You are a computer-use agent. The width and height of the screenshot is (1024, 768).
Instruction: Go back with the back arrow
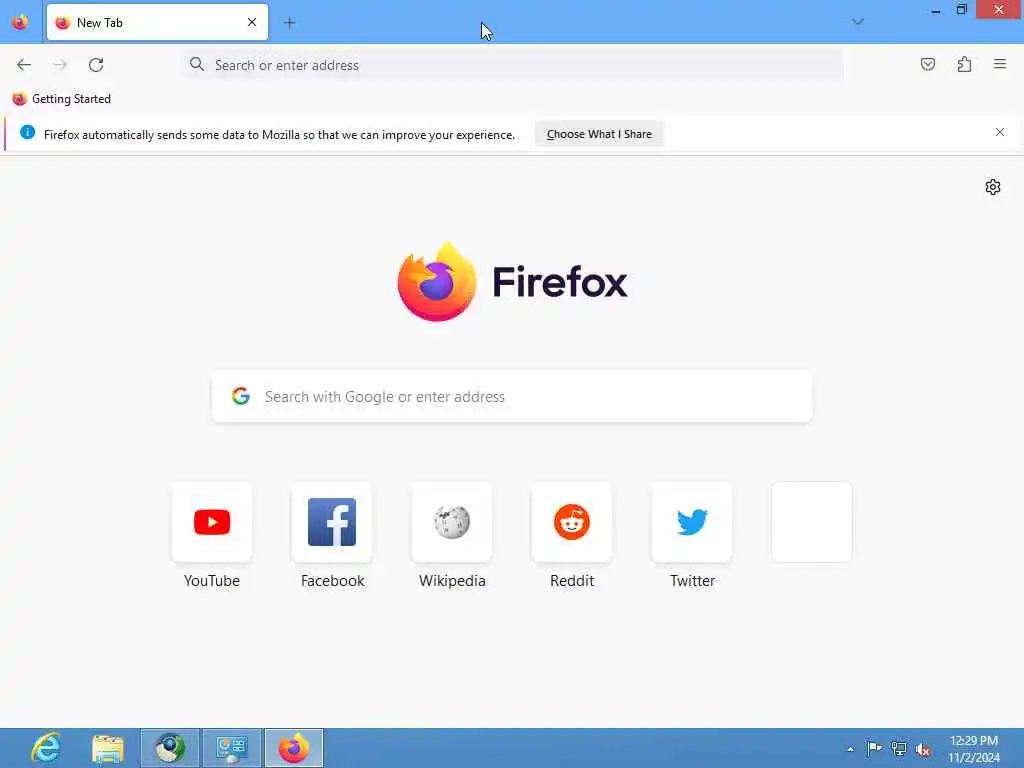(24, 65)
